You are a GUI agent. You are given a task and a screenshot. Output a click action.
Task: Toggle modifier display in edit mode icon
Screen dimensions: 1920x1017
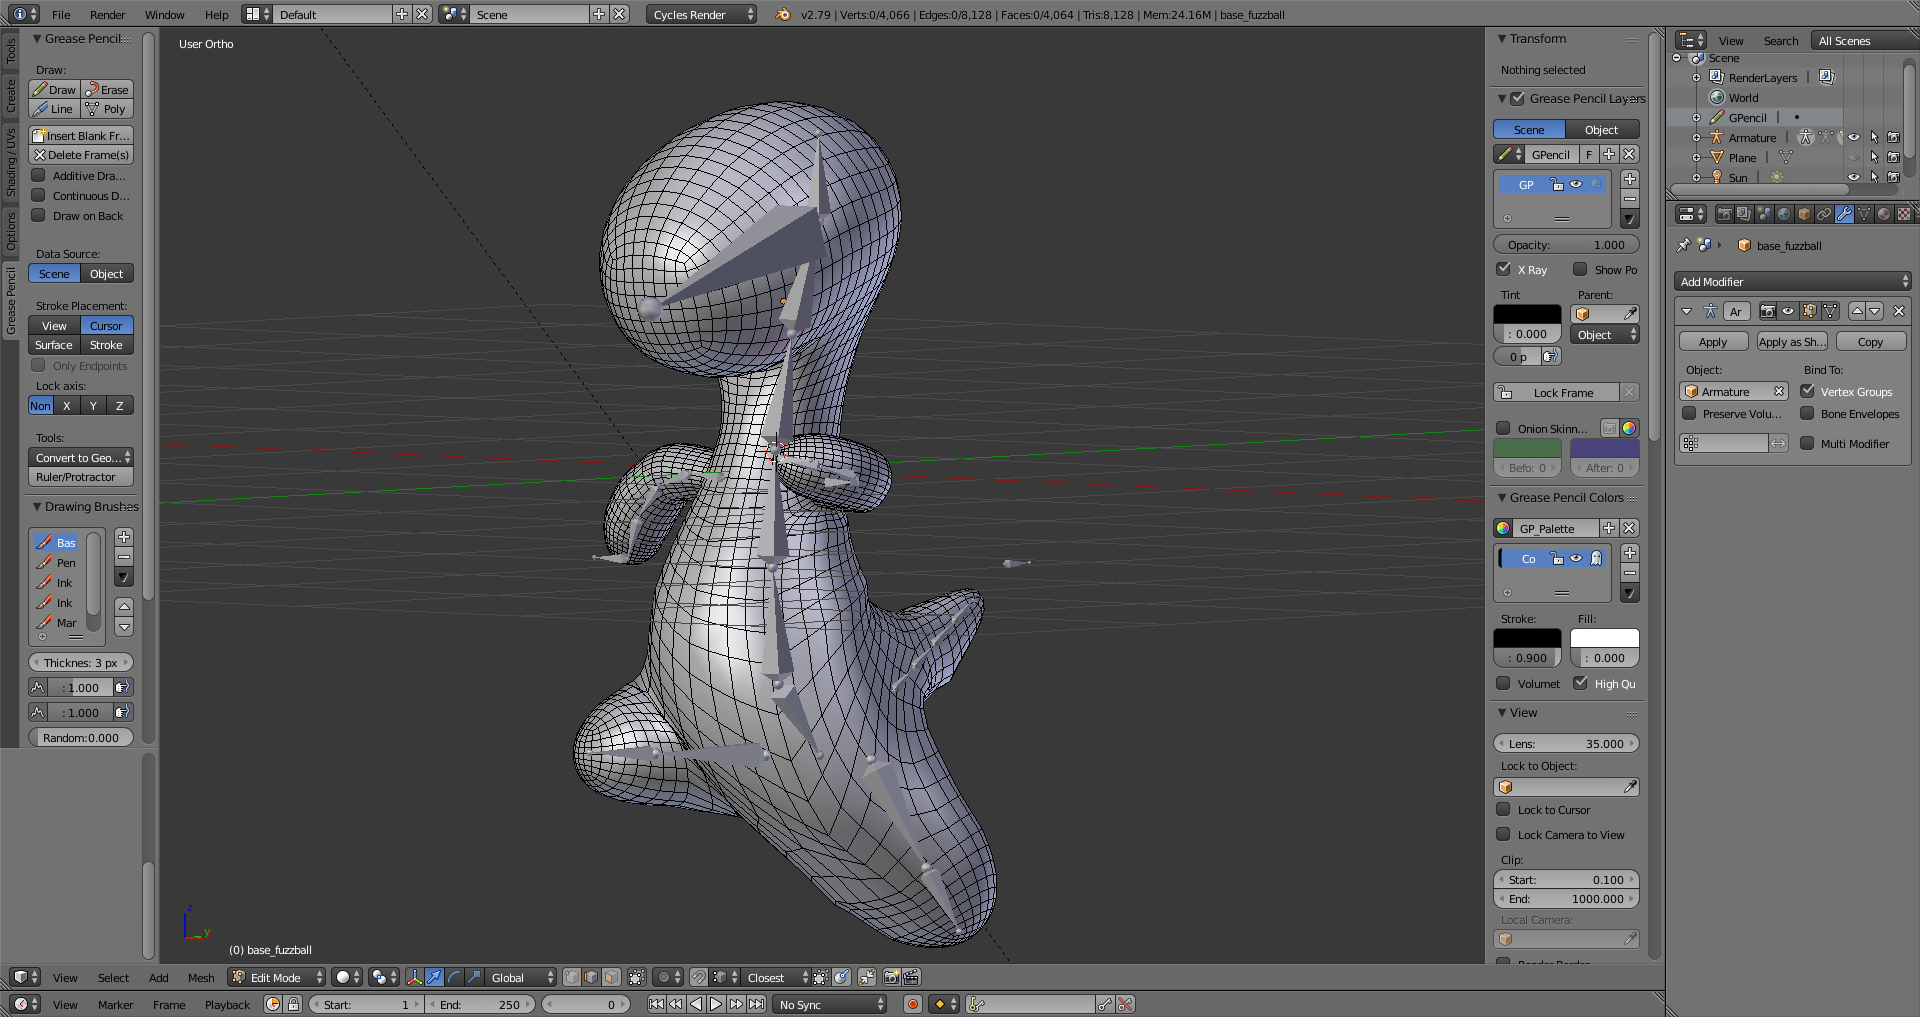tap(1810, 311)
